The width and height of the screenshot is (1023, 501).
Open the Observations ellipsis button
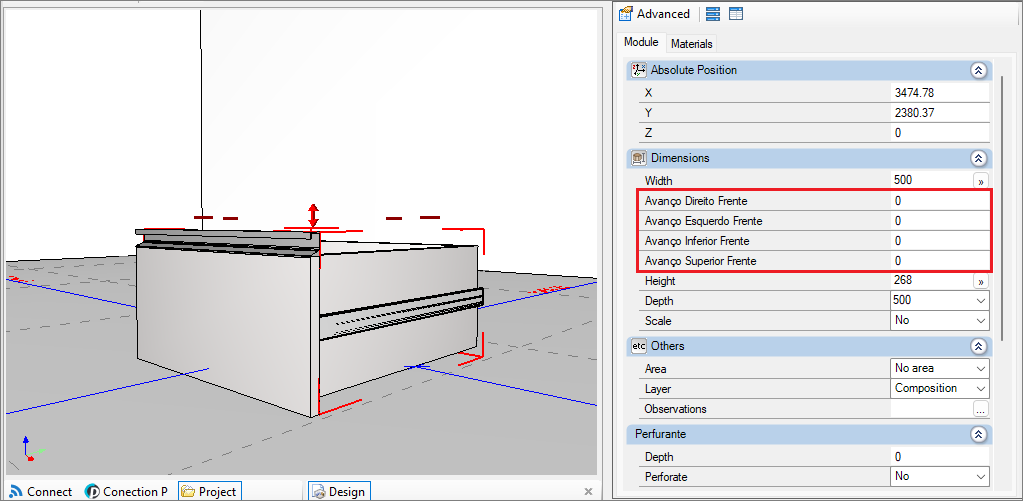tap(981, 409)
